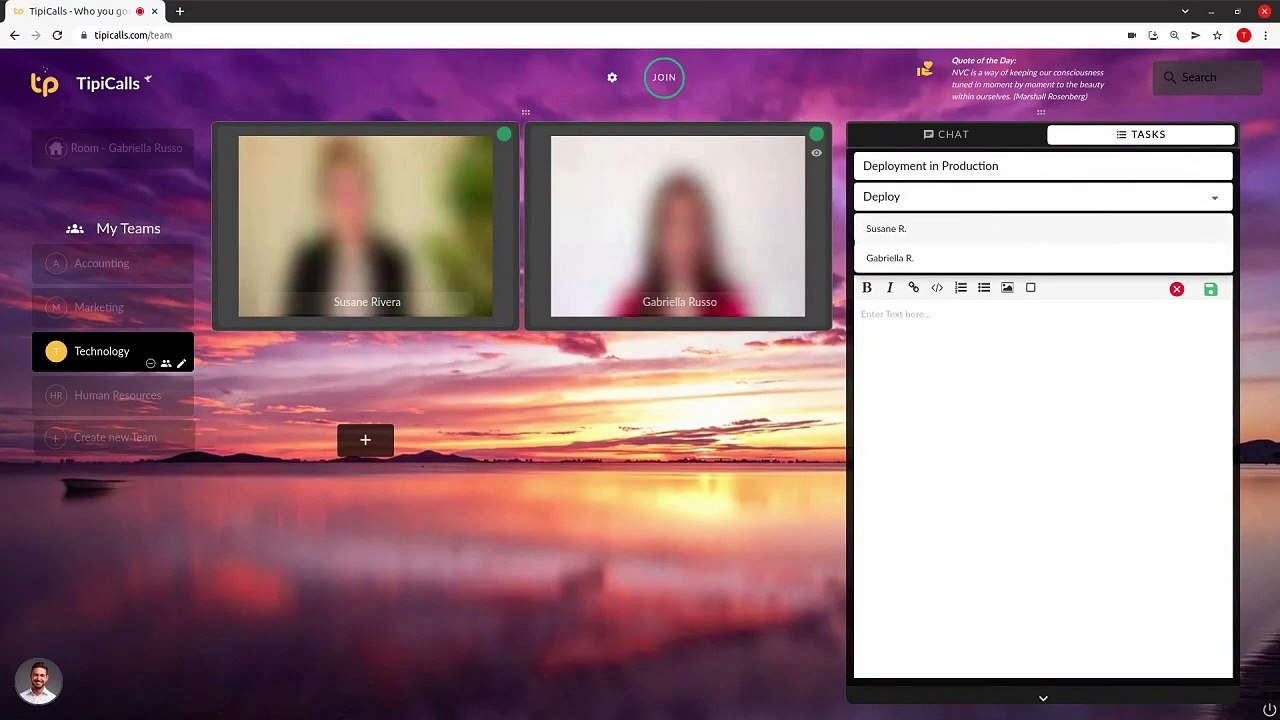Toggle the eye icon on Gabriella Russo's video
The height and width of the screenshot is (720, 1280).
point(816,153)
